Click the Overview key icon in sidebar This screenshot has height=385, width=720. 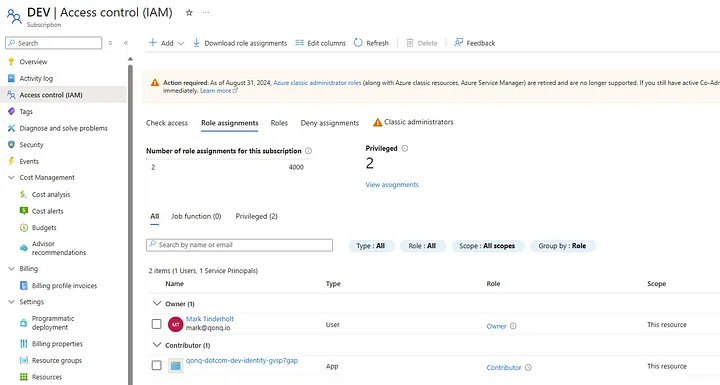click(x=11, y=62)
